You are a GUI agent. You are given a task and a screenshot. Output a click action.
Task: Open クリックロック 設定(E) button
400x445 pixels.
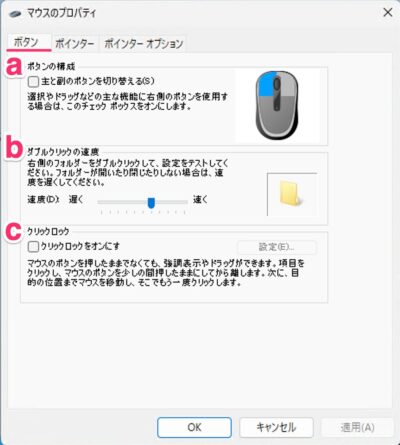(276, 247)
